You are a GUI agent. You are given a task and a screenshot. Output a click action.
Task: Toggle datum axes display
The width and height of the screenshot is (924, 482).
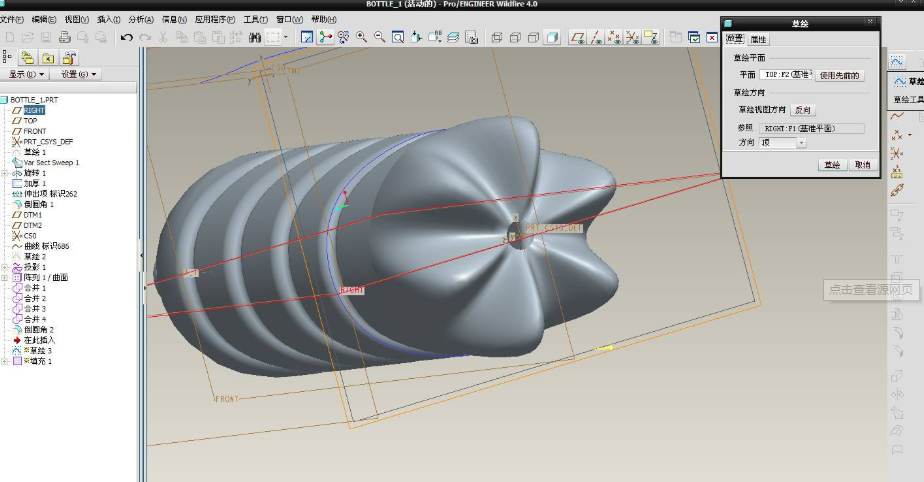point(596,37)
